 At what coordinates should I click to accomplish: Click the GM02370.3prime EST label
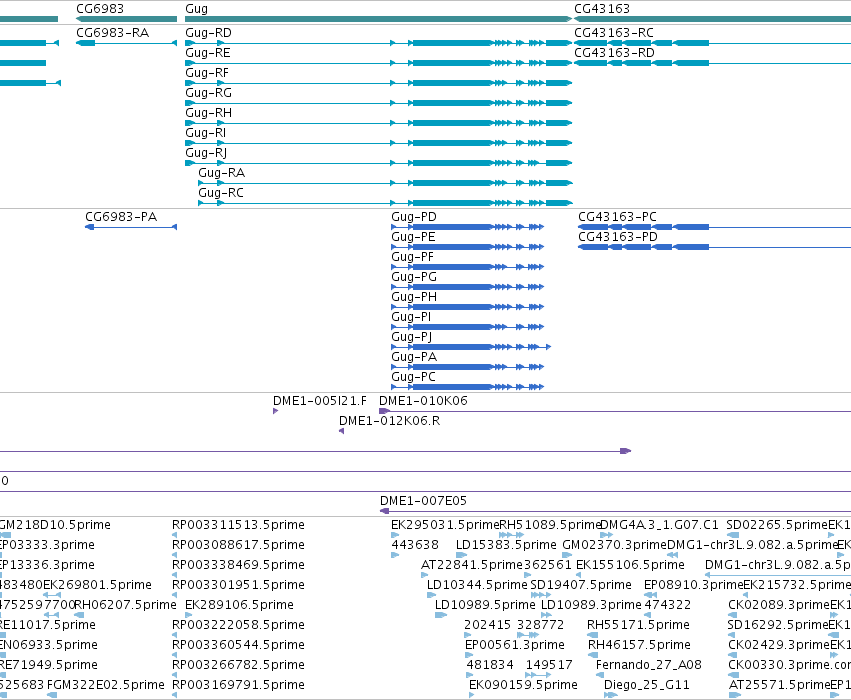click(x=614, y=545)
